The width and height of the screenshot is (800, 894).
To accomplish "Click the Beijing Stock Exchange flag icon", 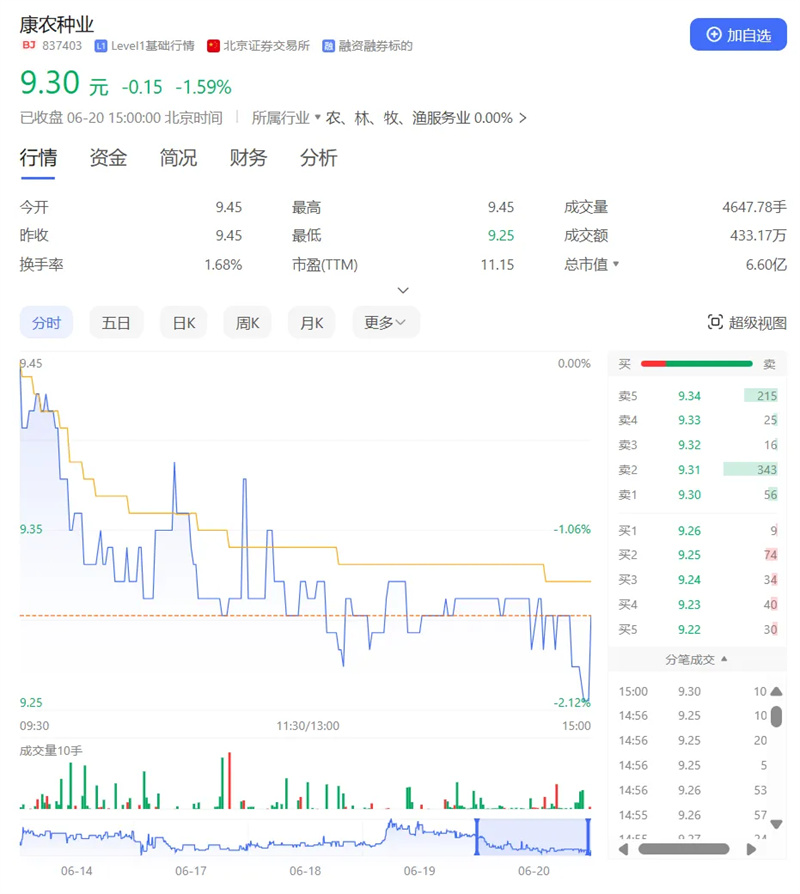I will pyautogui.click(x=213, y=46).
